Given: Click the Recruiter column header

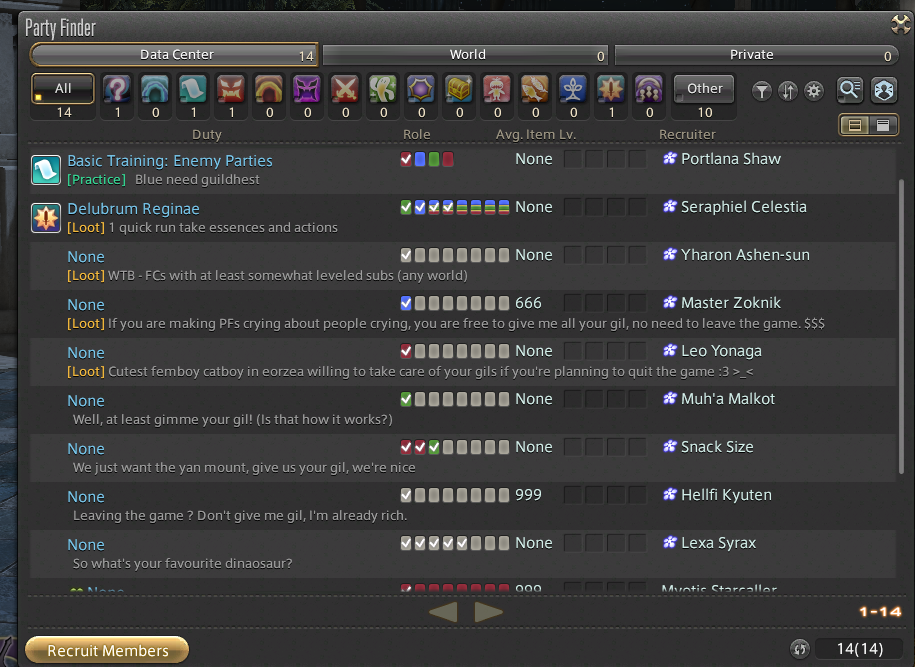Looking at the screenshot, I should coord(687,134).
